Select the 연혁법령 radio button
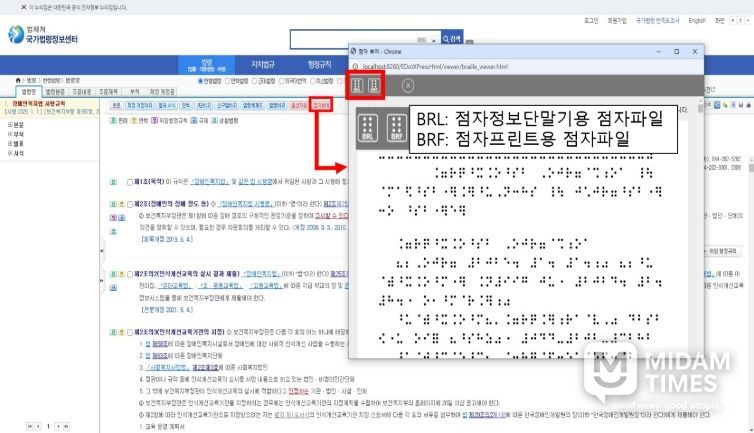754x433 pixels. [x=228, y=81]
